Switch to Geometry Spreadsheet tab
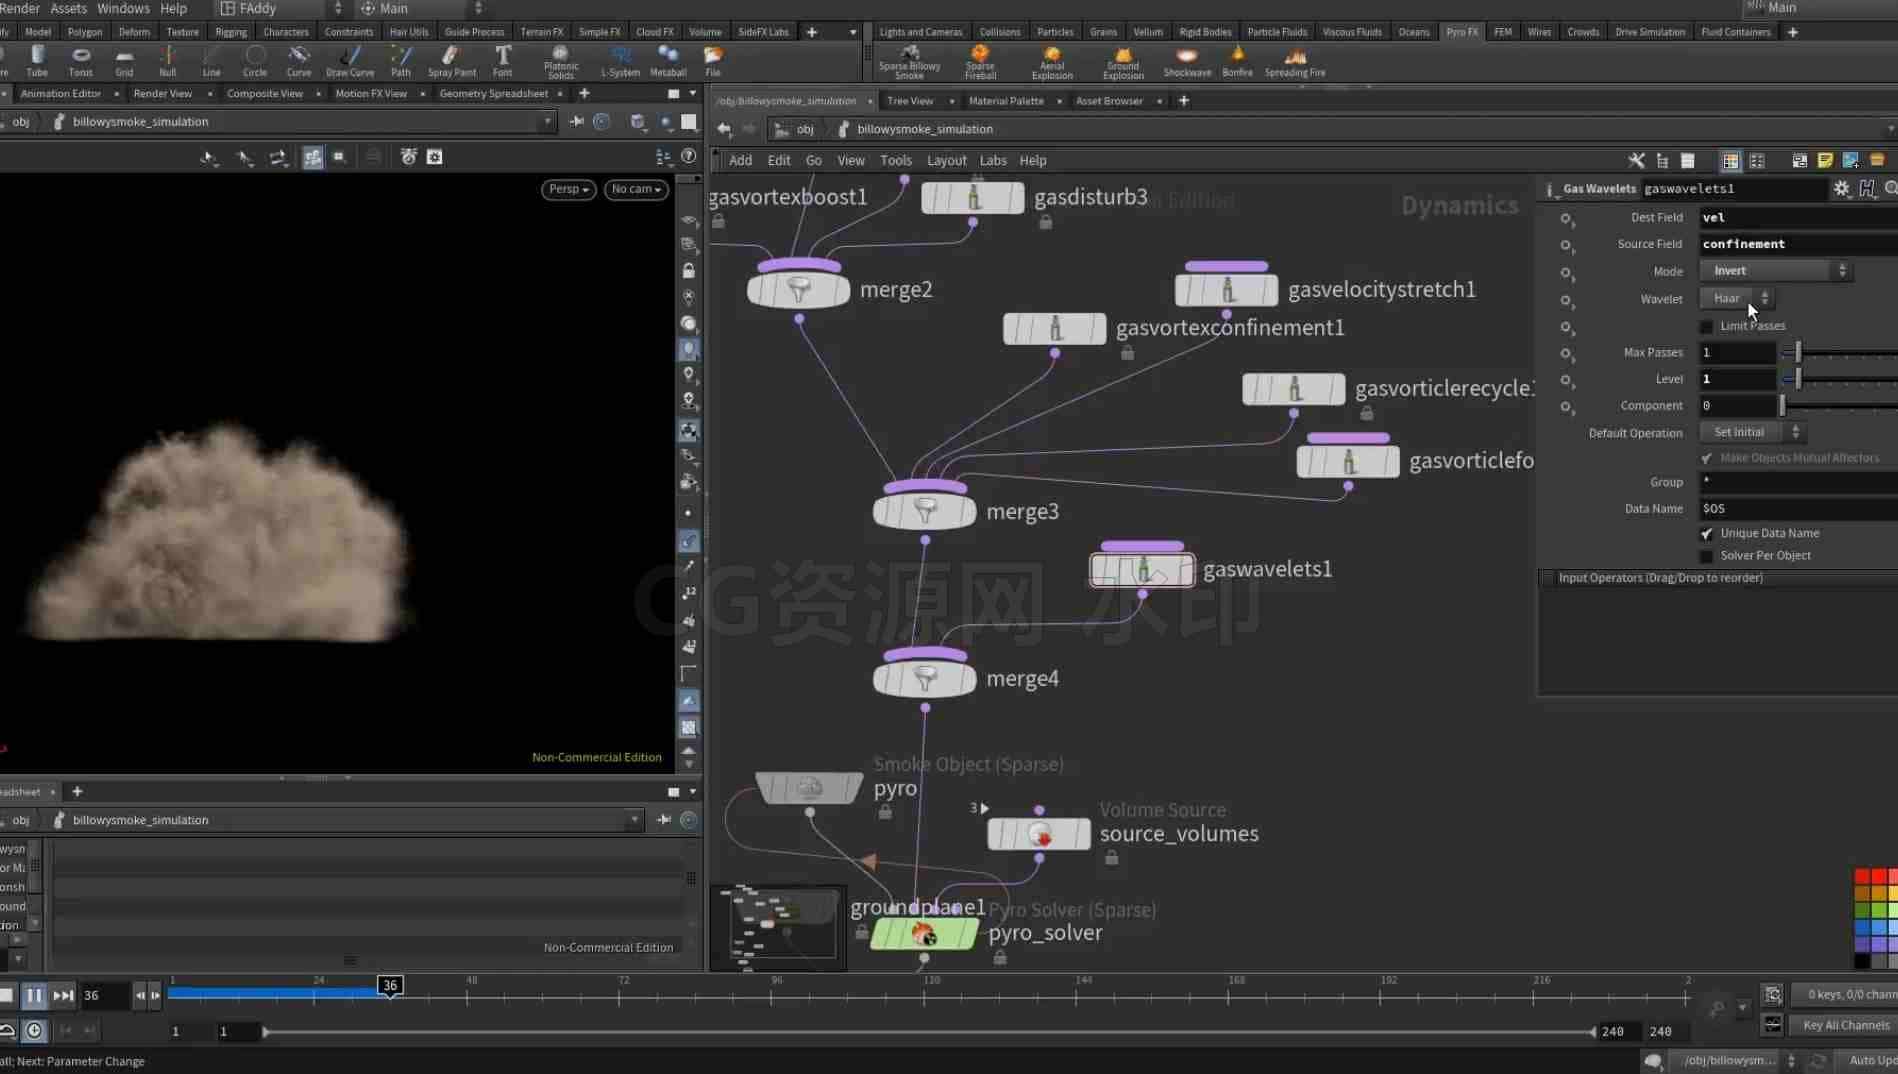1898x1074 pixels. pyautogui.click(x=493, y=93)
